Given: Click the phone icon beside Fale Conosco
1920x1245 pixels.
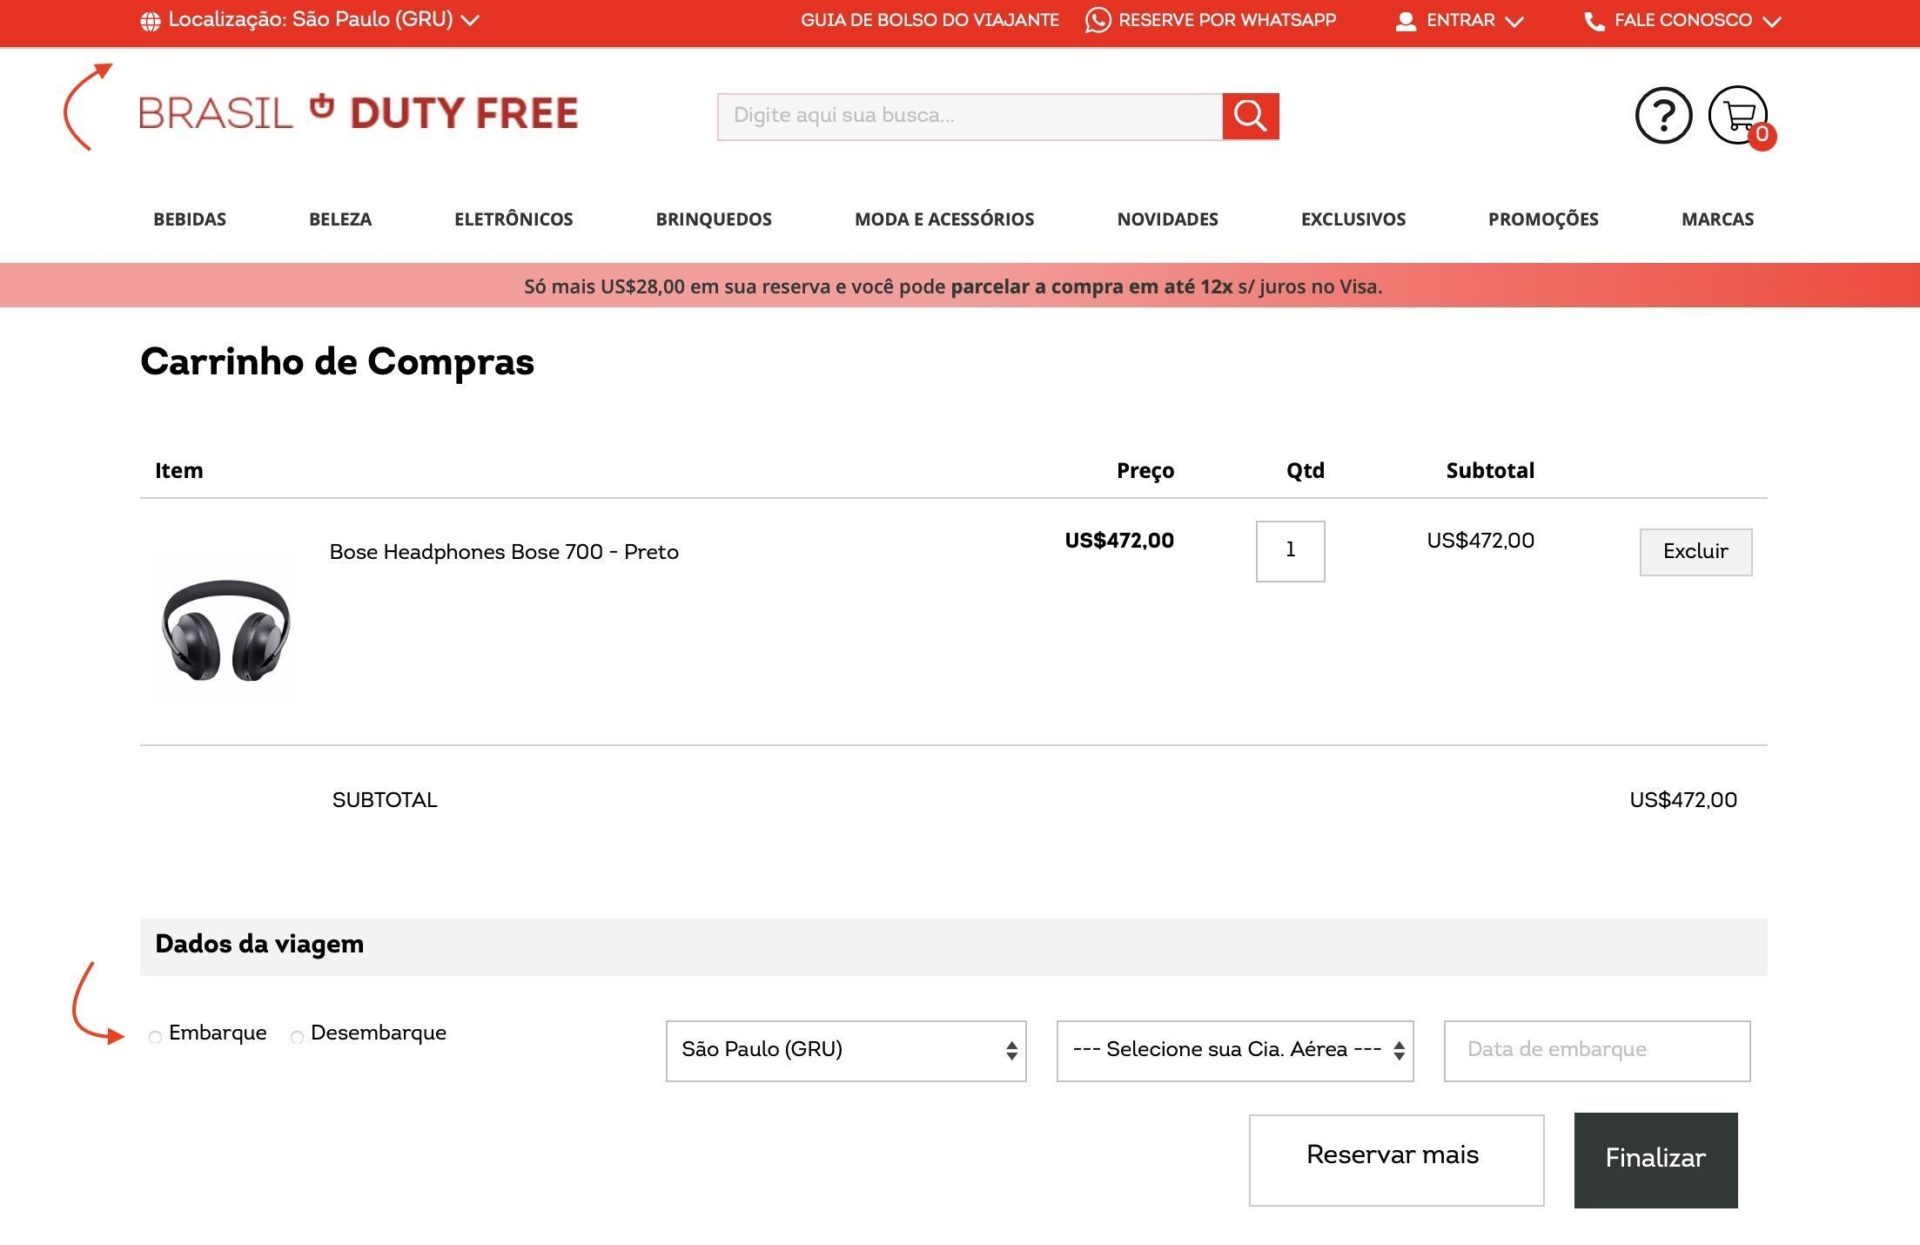Looking at the screenshot, I should 1594,21.
